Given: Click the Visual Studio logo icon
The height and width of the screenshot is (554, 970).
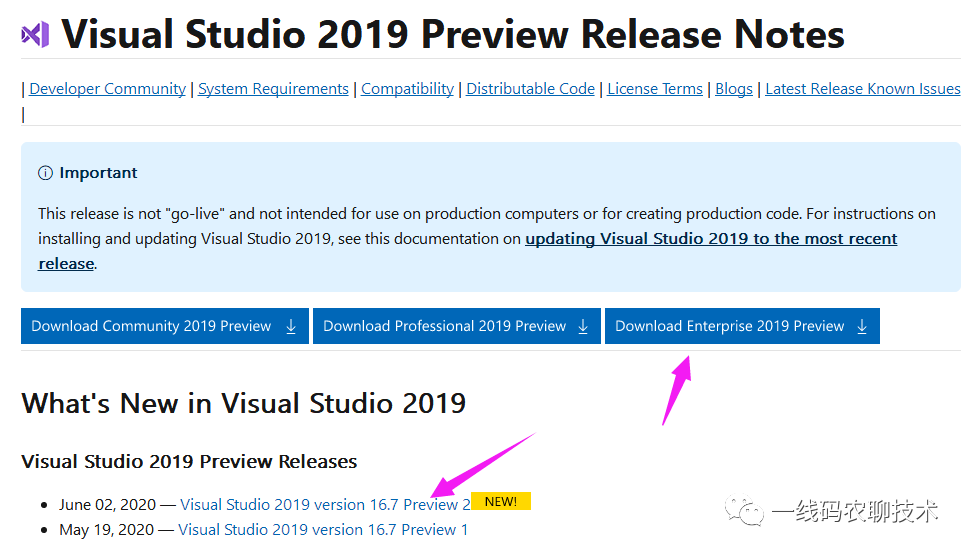Looking at the screenshot, I should tap(35, 35).
